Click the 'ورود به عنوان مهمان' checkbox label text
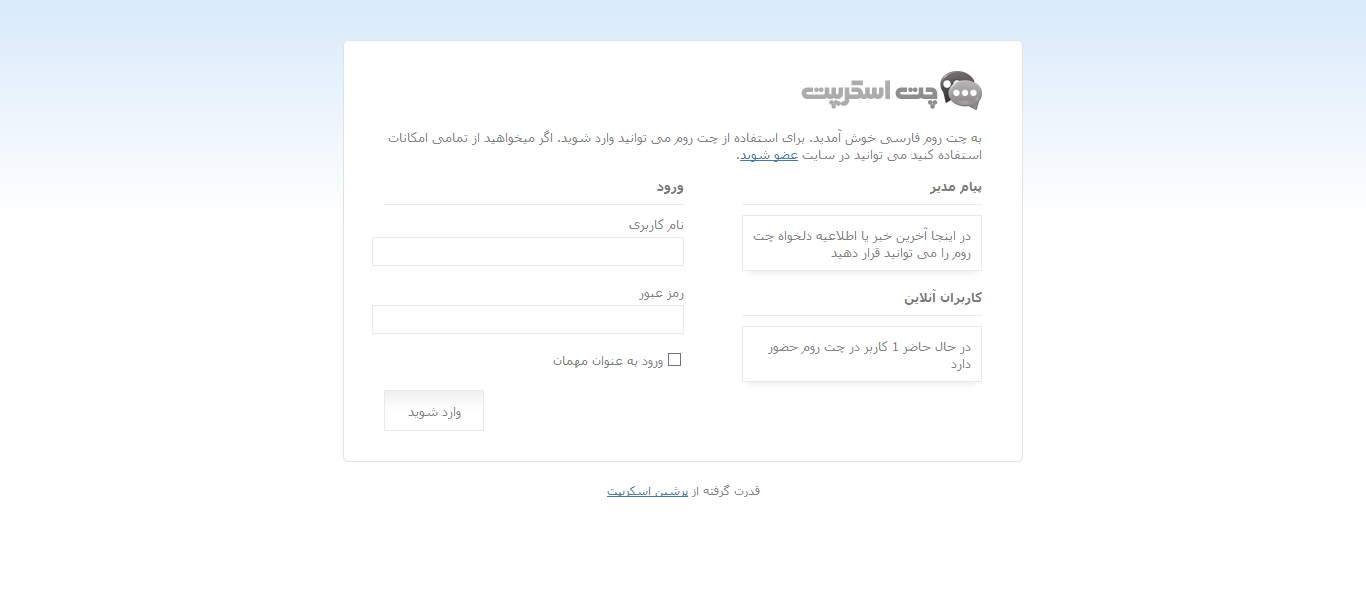The width and height of the screenshot is (1366, 597). pos(607,361)
